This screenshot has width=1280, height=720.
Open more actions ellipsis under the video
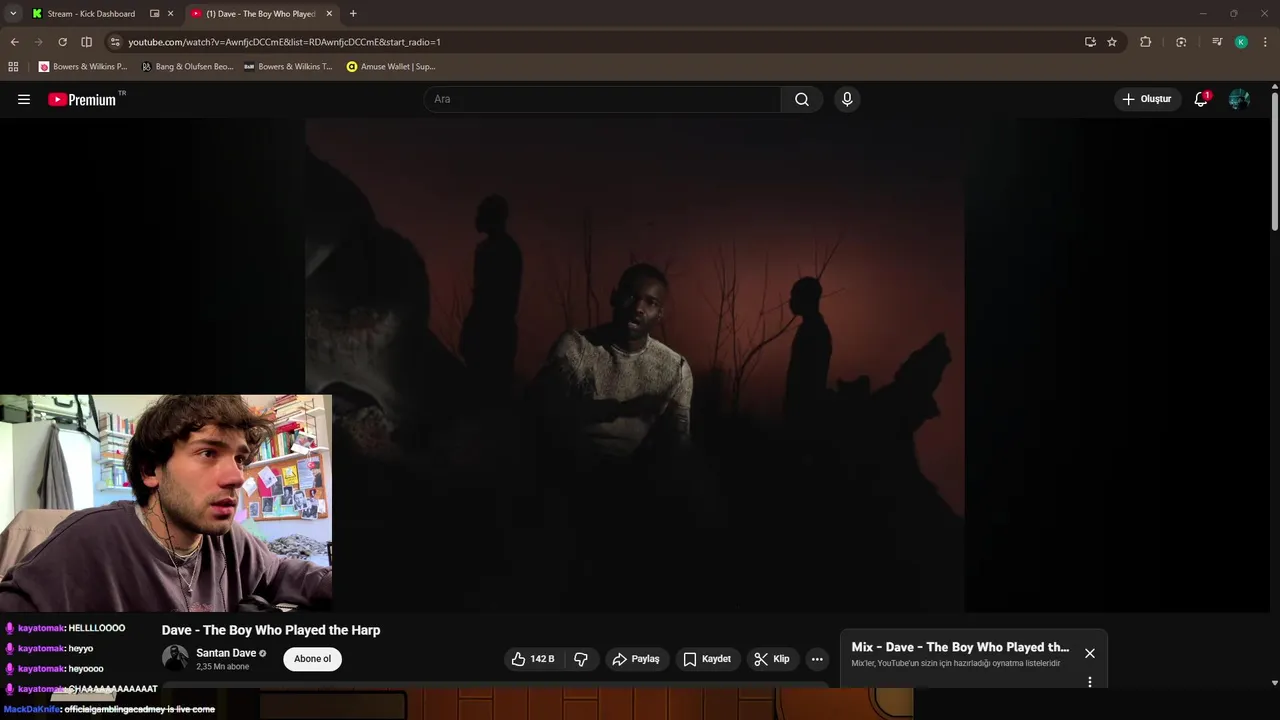tap(817, 659)
